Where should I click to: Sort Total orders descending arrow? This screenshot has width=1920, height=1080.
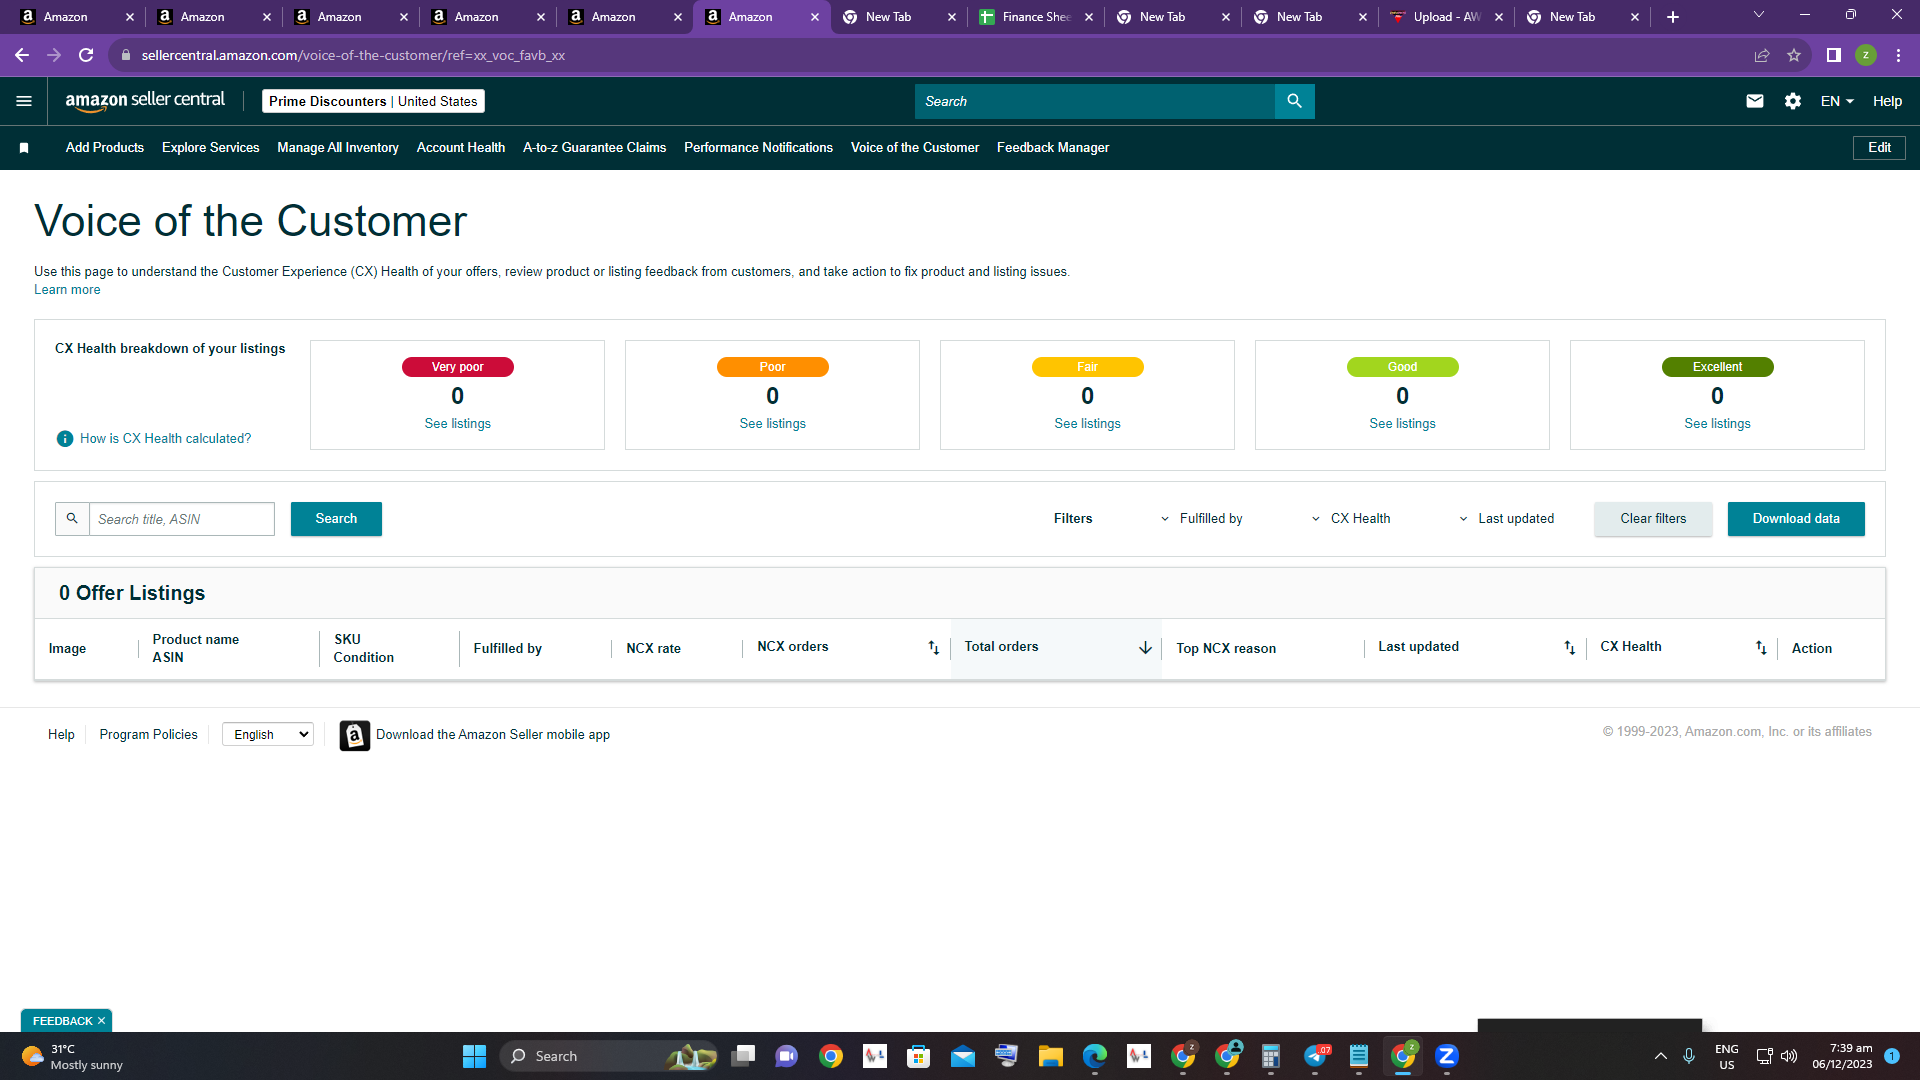point(1145,648)
